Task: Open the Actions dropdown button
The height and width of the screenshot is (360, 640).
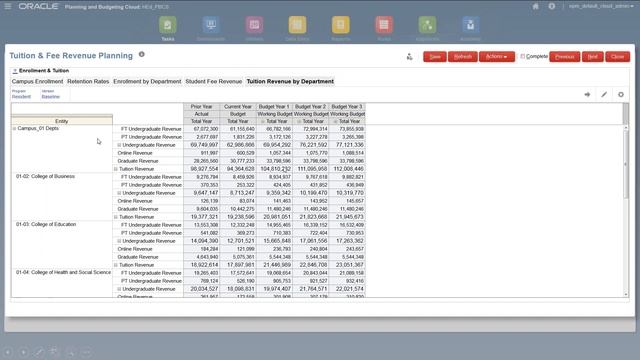Action: (497, 56)
